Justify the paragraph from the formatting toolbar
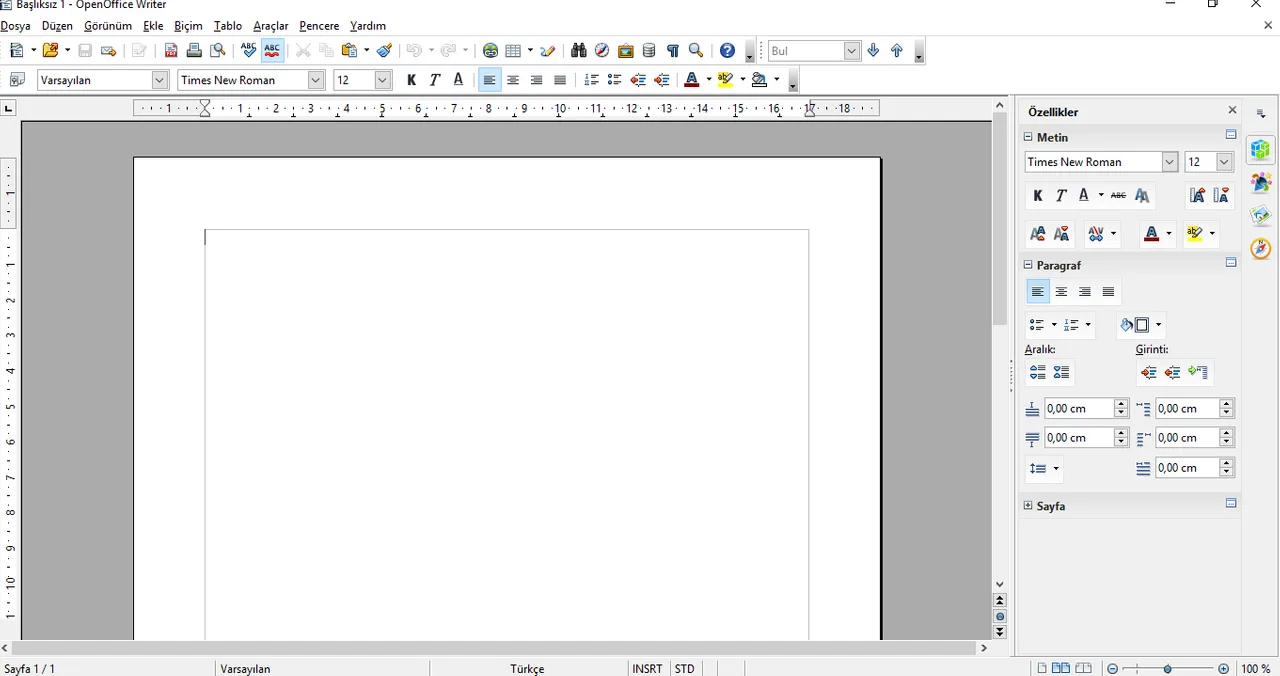Viewport: 1280px width, 676px height. tap(560, 80)
